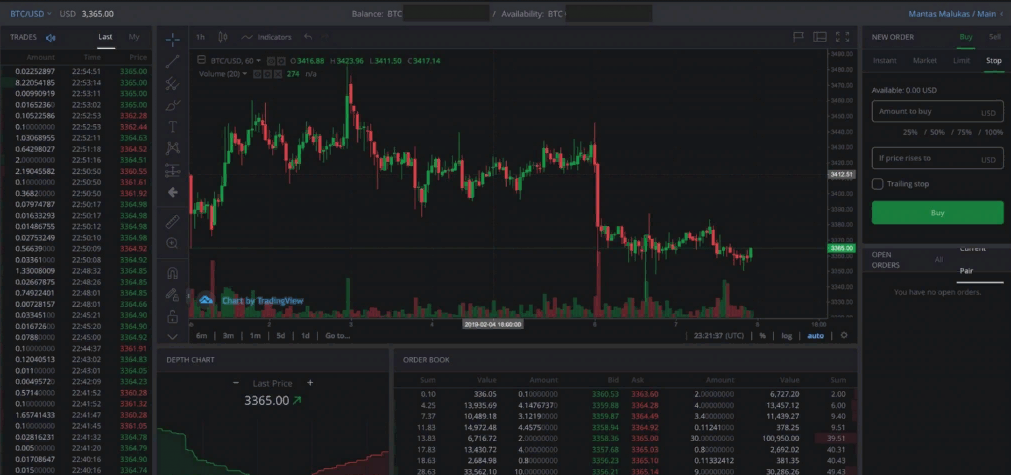This screenshot has height=475, width=1011.
Task: Open the BTC/USD pair selector
Action: pos(31,14)
